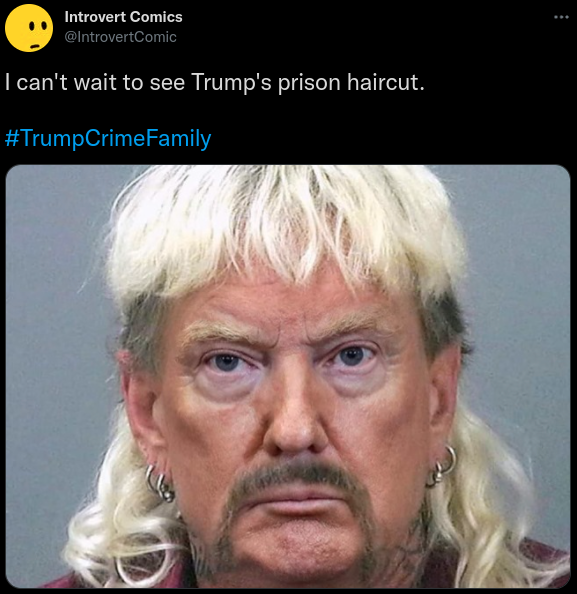Click the bold "Introvert Comics" account name
The height and width of the screenshot is (594, 577).
[x=124, y=17]
